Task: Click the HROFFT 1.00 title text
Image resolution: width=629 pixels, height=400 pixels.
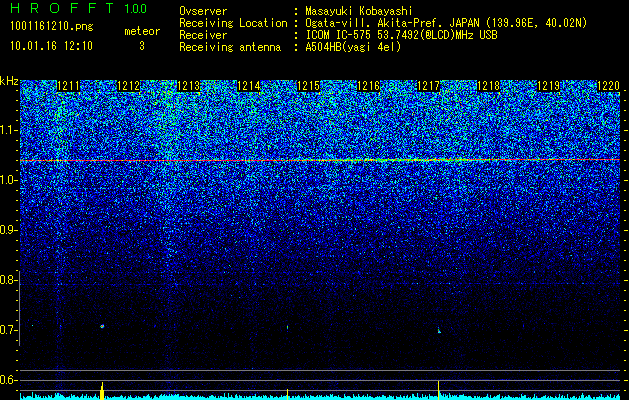Action: [x=79, y=8]
